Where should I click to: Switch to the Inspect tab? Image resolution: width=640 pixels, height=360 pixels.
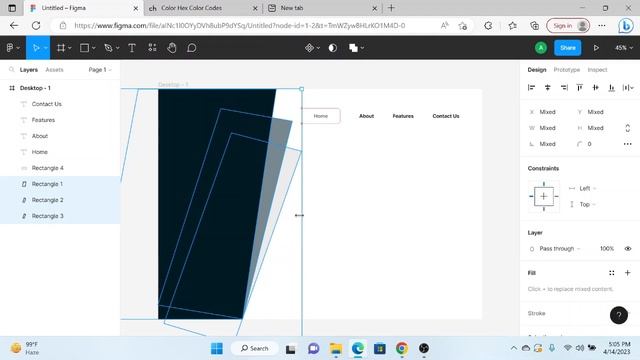coord(597,70)
